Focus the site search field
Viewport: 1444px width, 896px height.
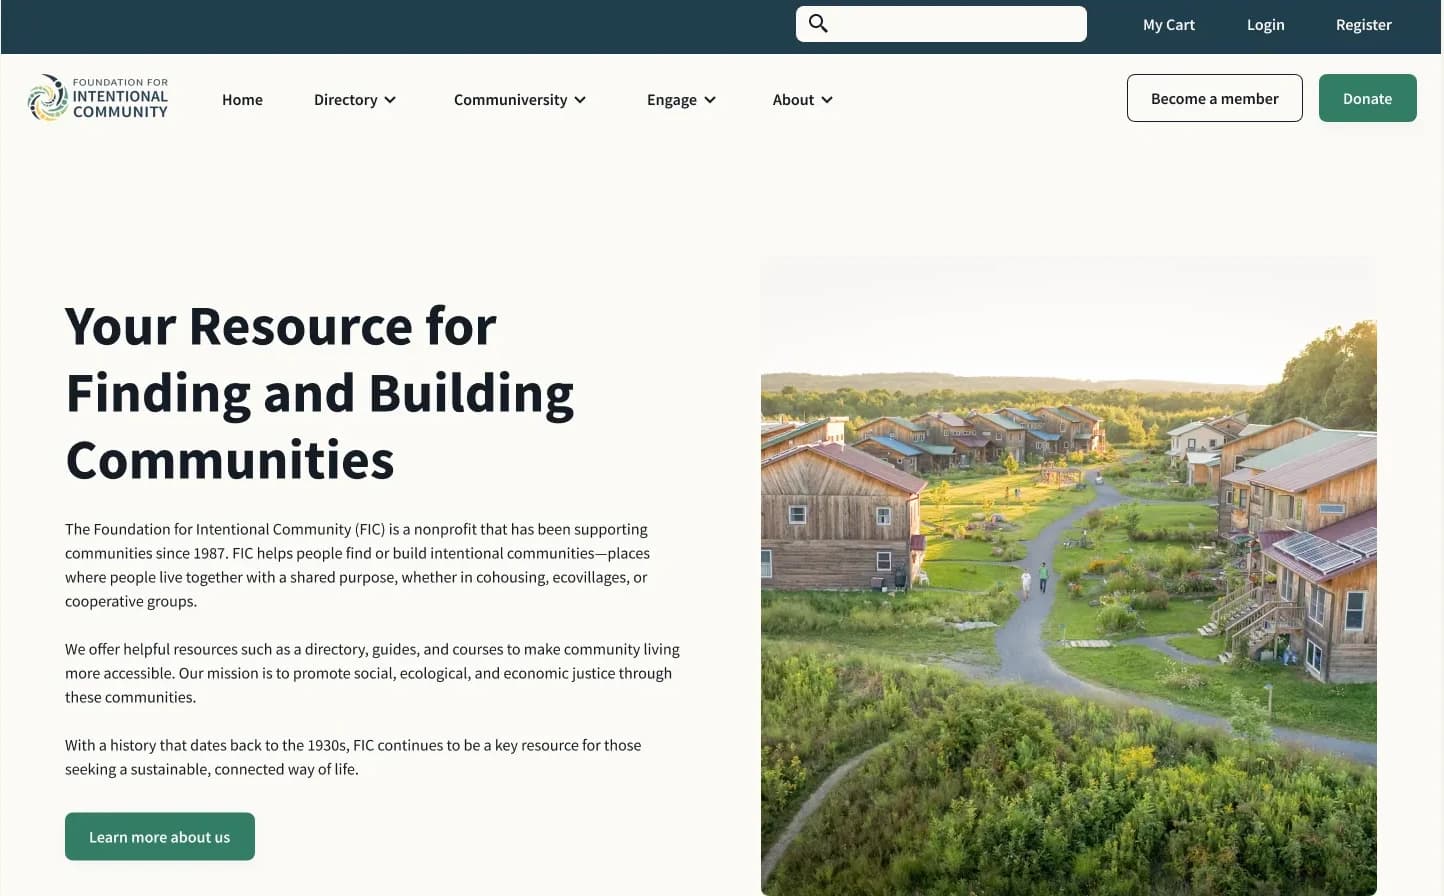(x=941, y=24)
